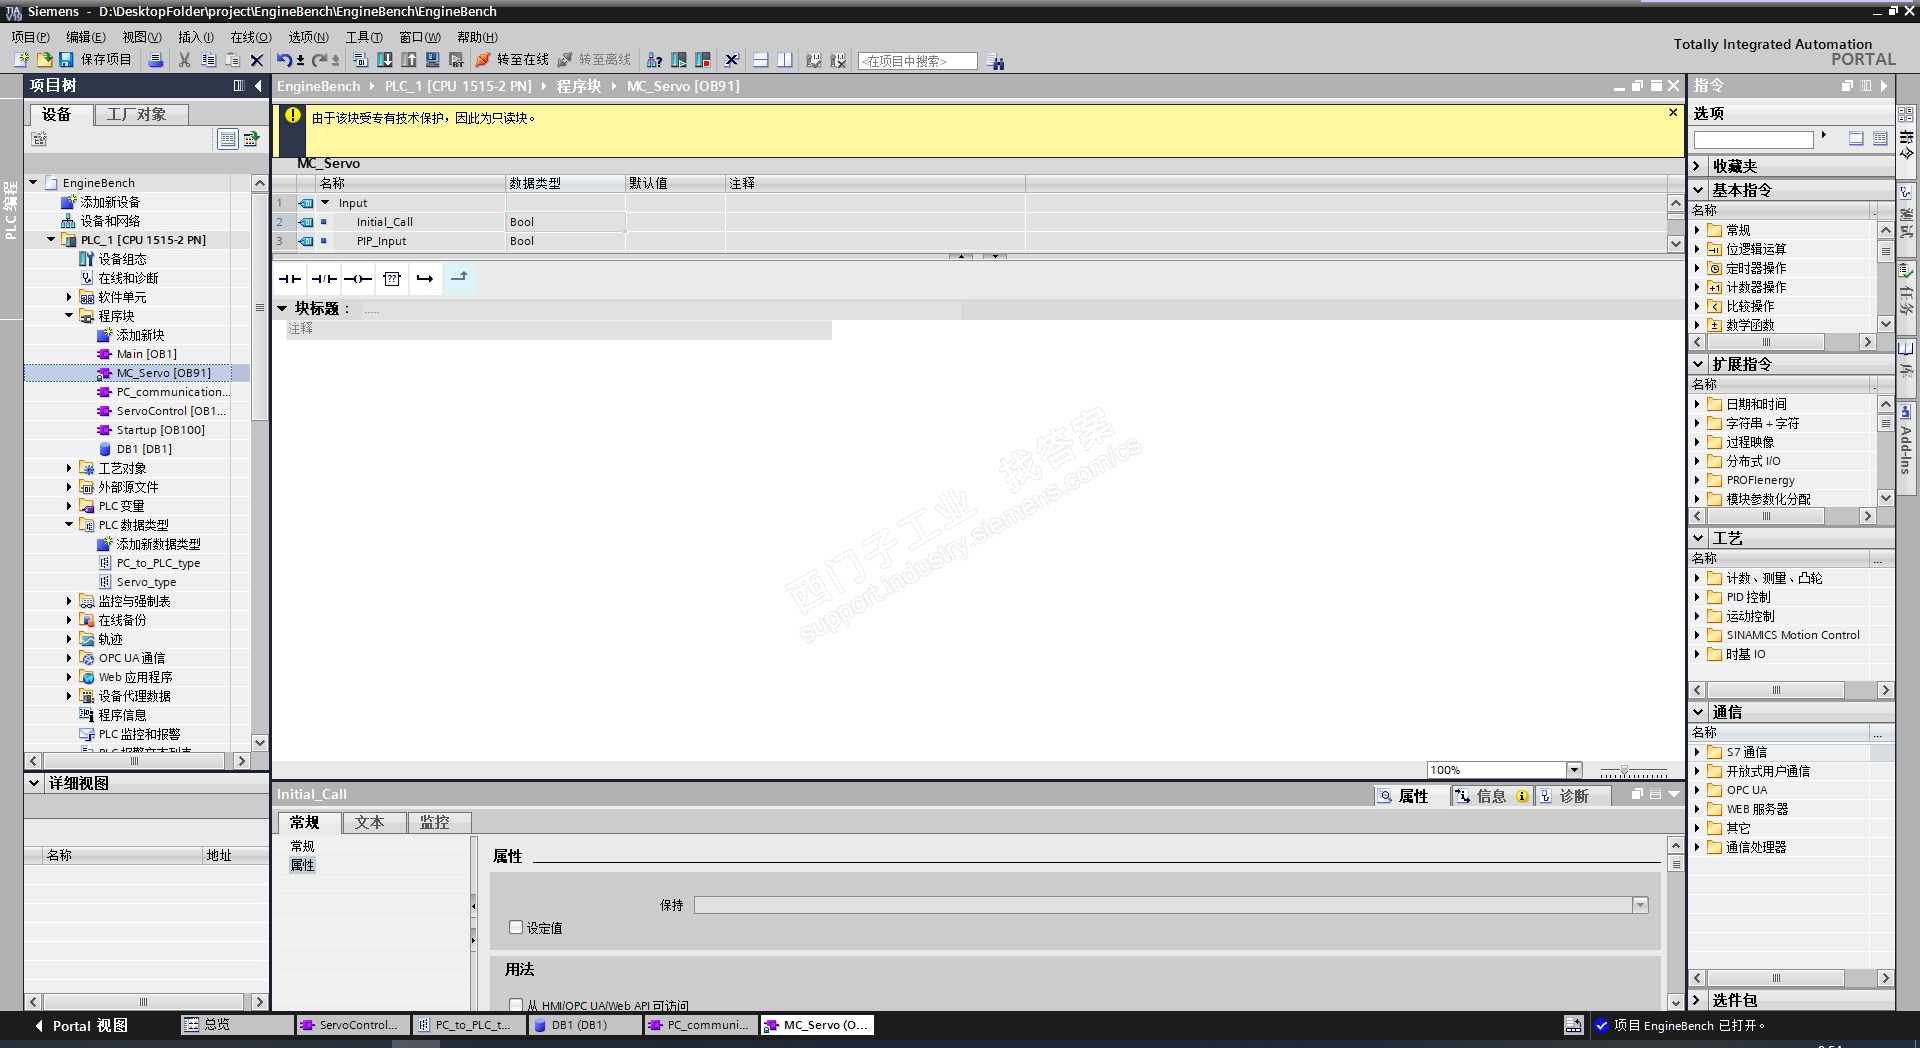Click the 添加新块 tree item
The width and height of the screenshot is (1920, 1048).
point(140,335)
